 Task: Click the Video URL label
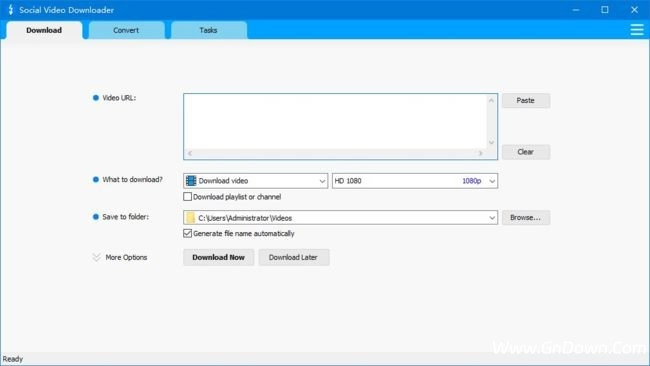point(119,98)
